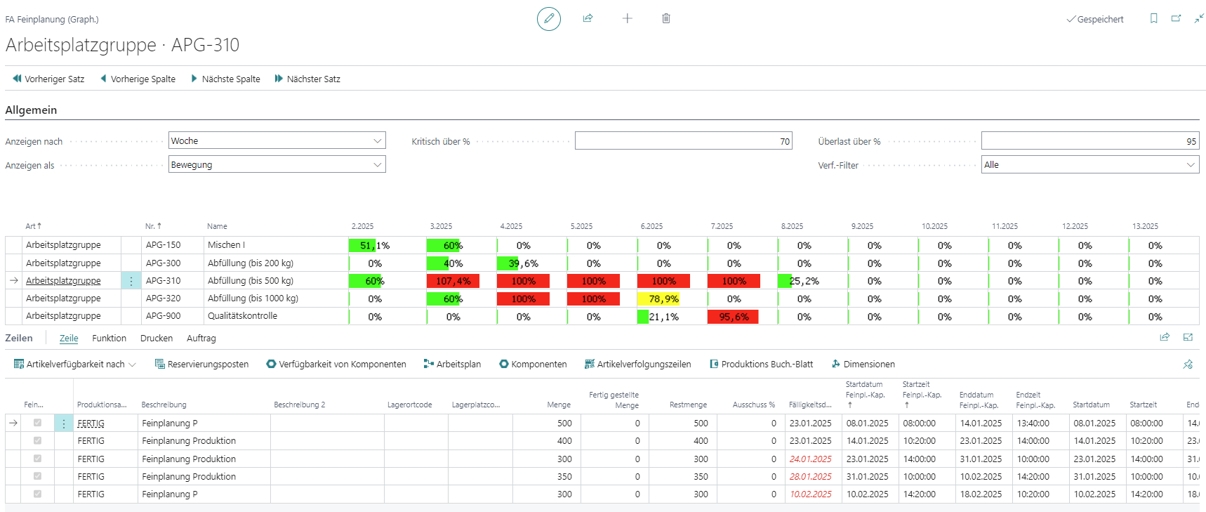The image size is (1206, 512).
Task: Click Vorherige Spalte button
Action: 138,79
